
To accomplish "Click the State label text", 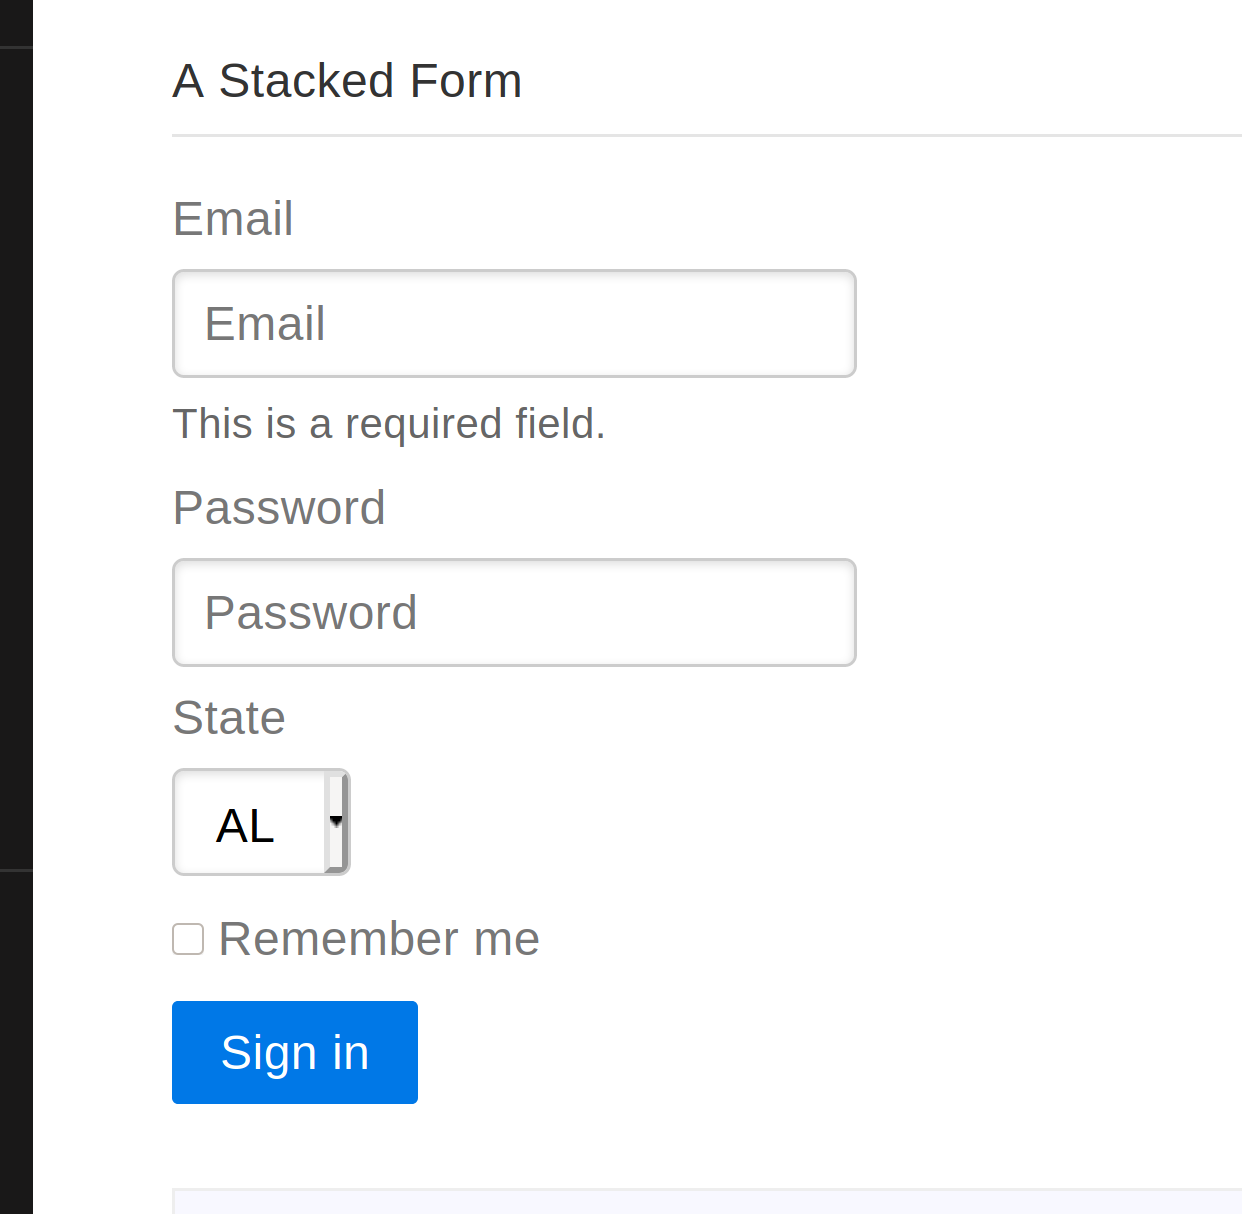I will tap(229, 718).
